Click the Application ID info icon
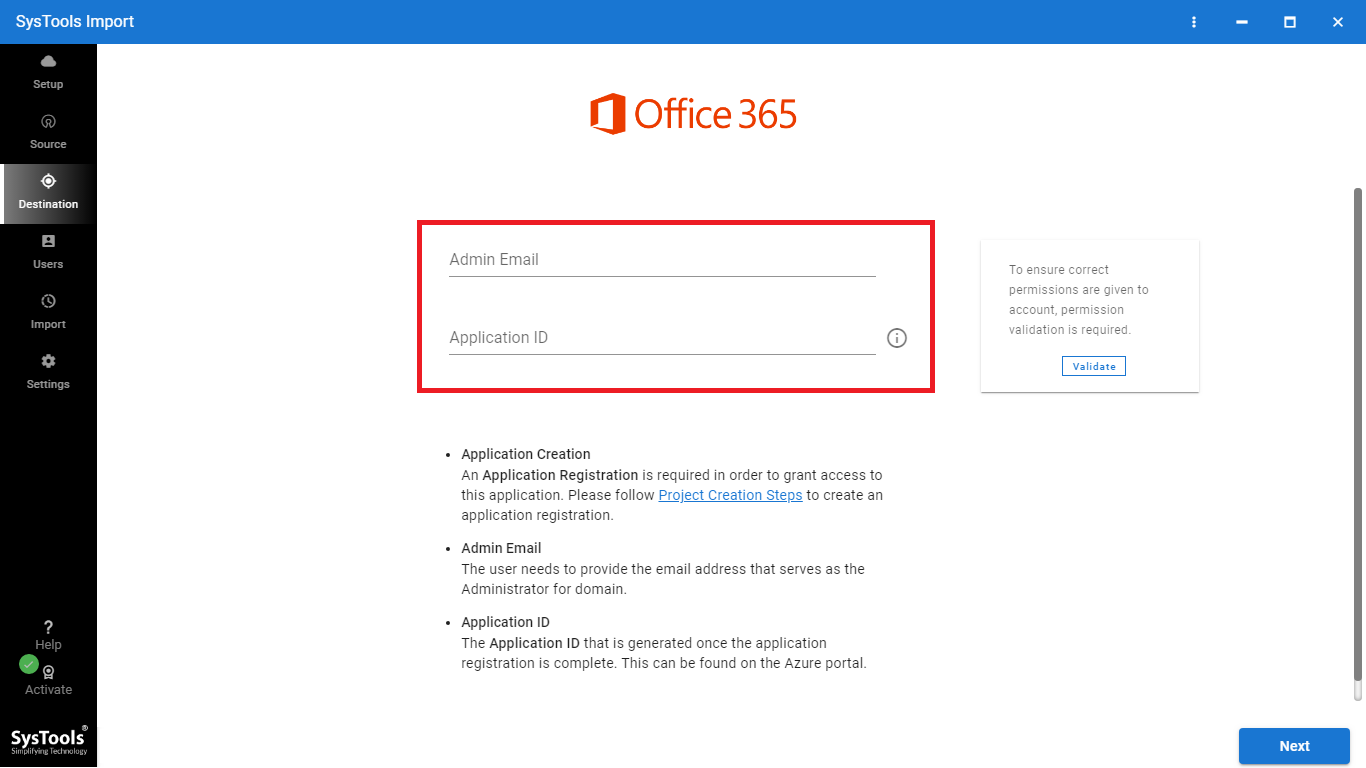Image resolution: width=1366 pixels, height=768 pixels. coord(897,338)
